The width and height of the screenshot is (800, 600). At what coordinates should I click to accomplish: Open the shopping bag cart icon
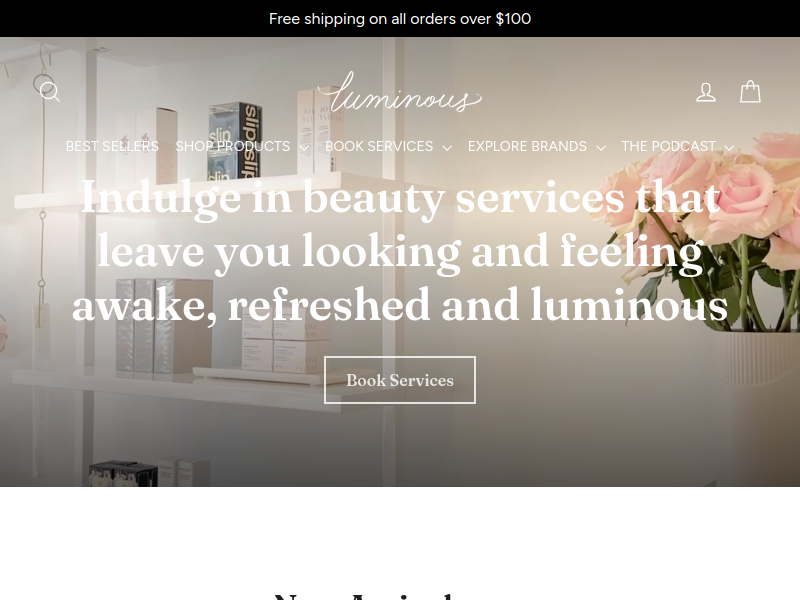coord(750,92)
